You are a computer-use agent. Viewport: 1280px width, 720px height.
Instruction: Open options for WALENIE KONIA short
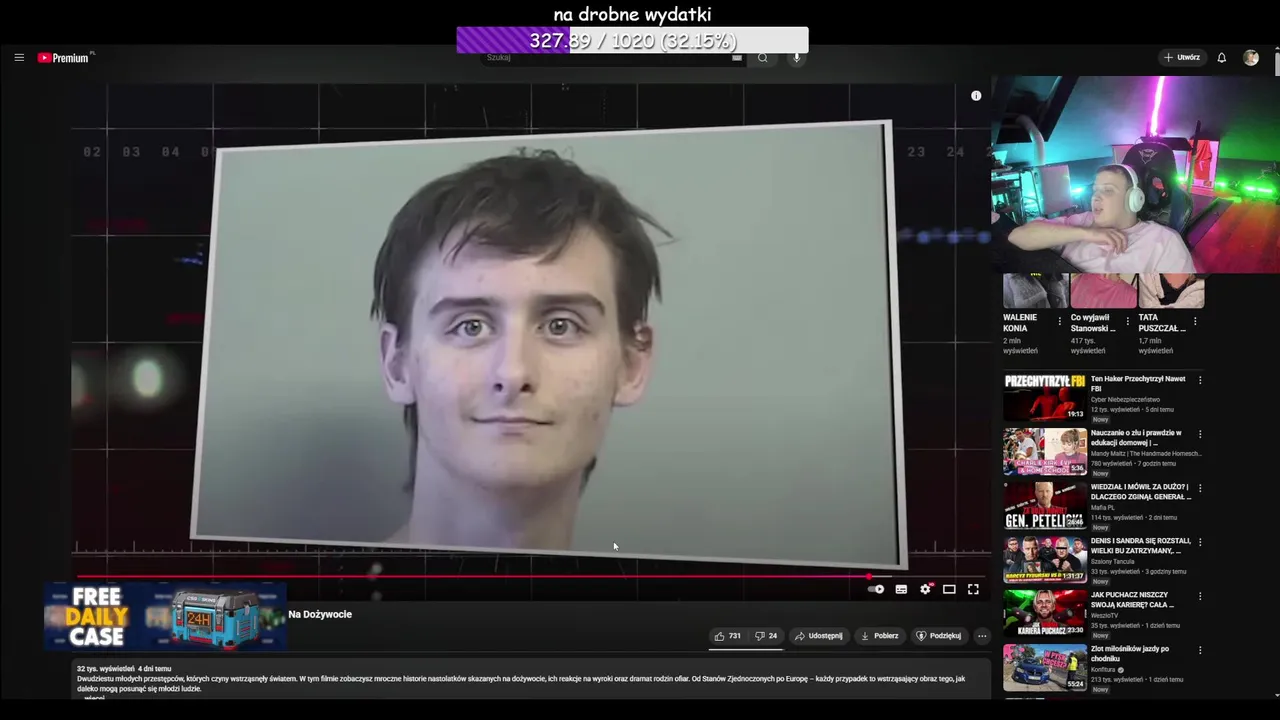click(x=1060, y=322)
